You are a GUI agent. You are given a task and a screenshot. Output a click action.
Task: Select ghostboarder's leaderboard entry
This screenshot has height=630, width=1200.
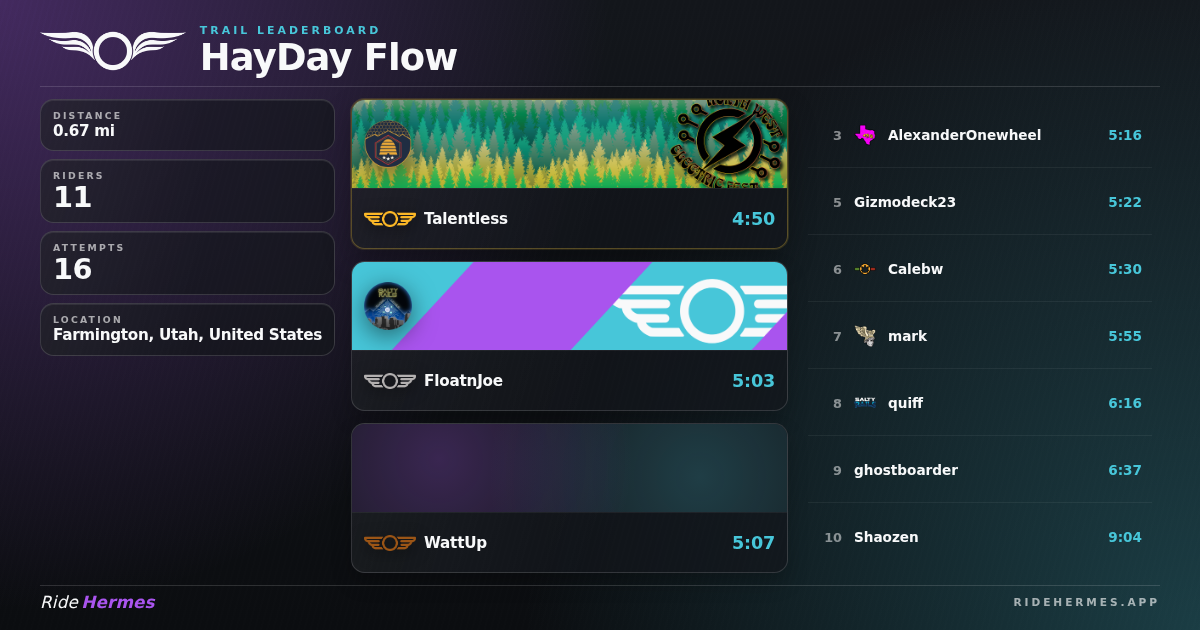(x=980, y=470)
